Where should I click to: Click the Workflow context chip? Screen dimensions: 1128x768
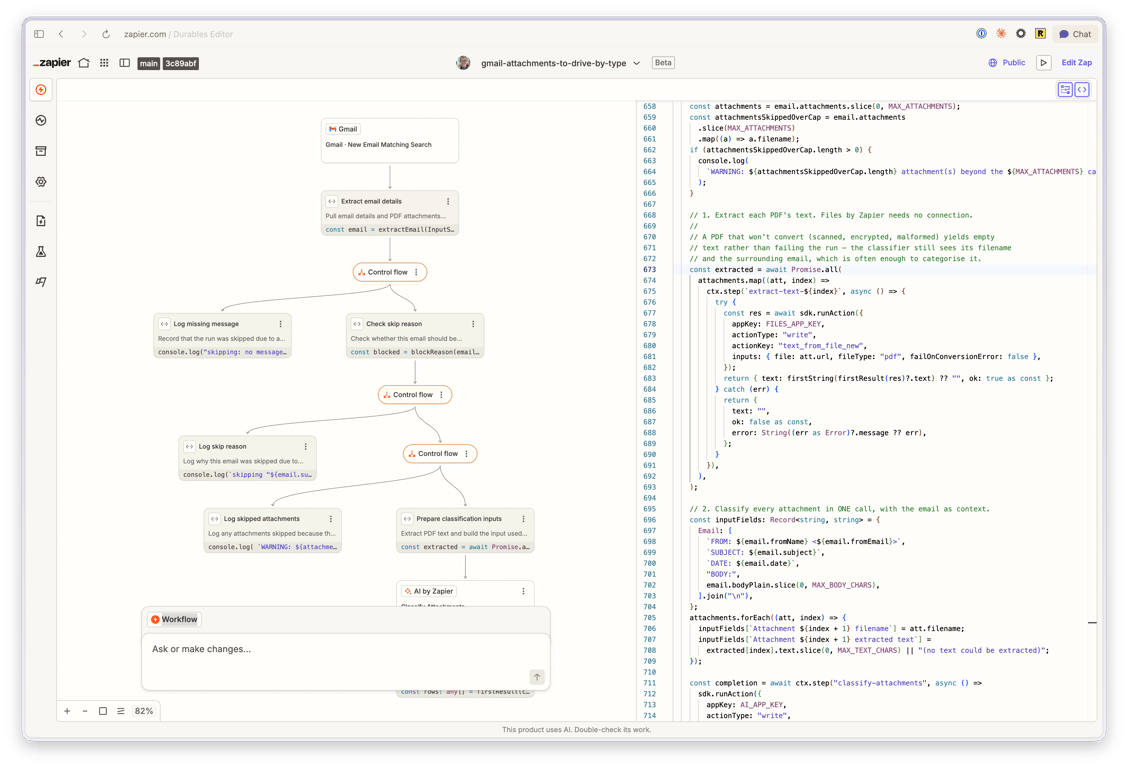click(173, 619)
